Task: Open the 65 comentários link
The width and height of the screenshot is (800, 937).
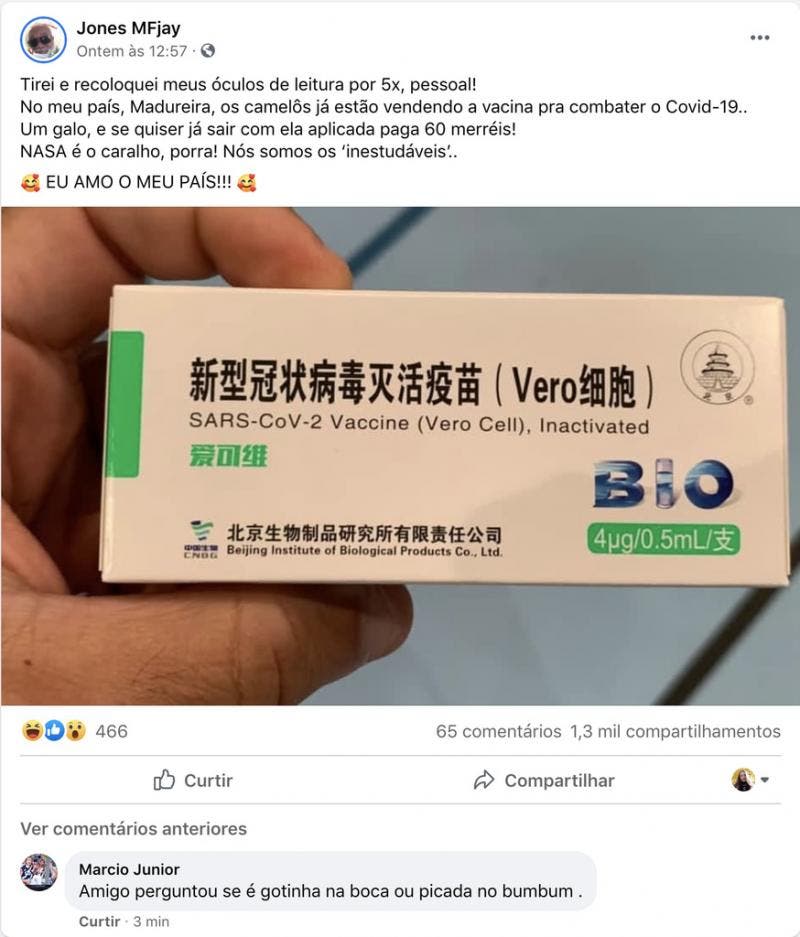Action: coord(498,731)
